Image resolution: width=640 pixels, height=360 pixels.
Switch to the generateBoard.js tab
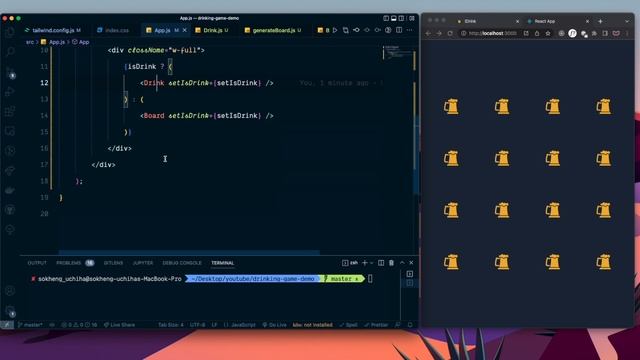[273, 30]
